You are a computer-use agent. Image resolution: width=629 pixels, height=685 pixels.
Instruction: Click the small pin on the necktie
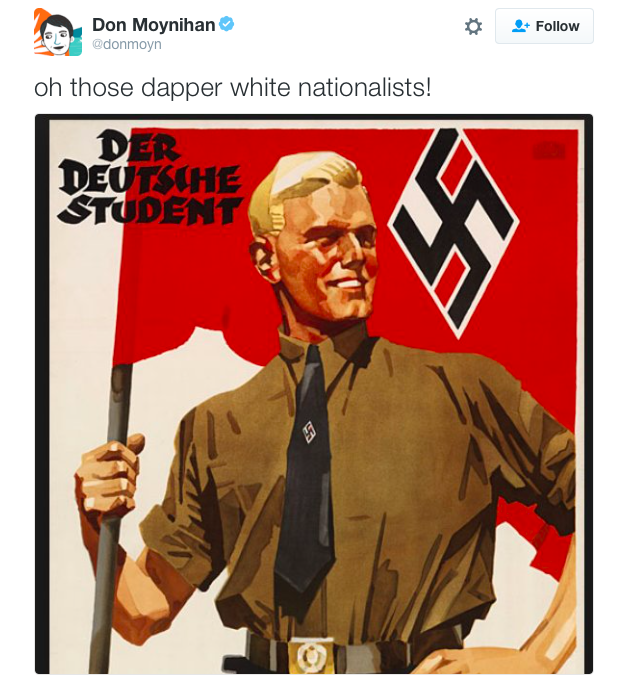(x=309, y=432)
